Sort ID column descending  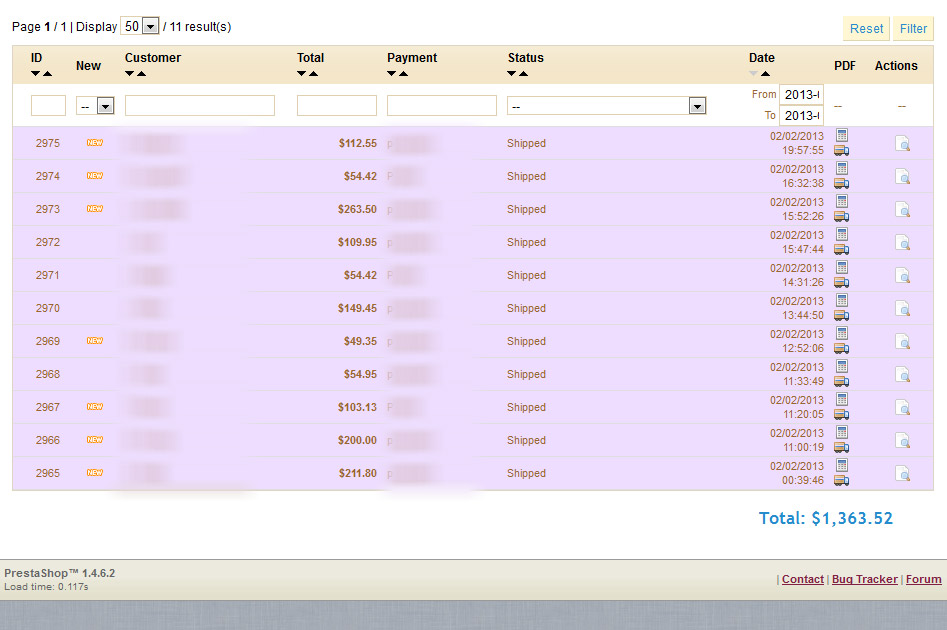click(36, 74)
